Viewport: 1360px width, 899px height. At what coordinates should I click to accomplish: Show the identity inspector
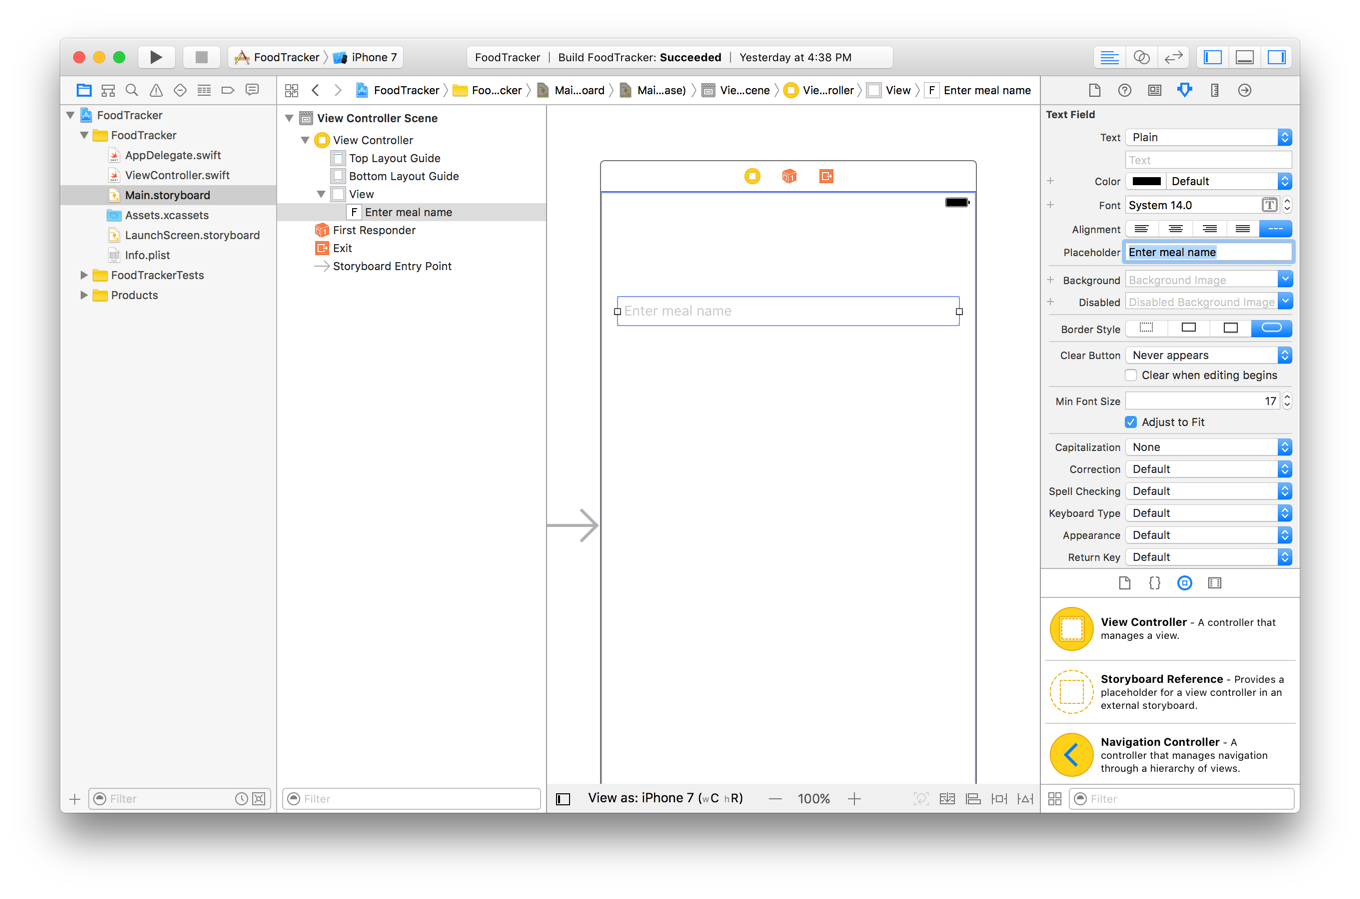point(1155,90)
